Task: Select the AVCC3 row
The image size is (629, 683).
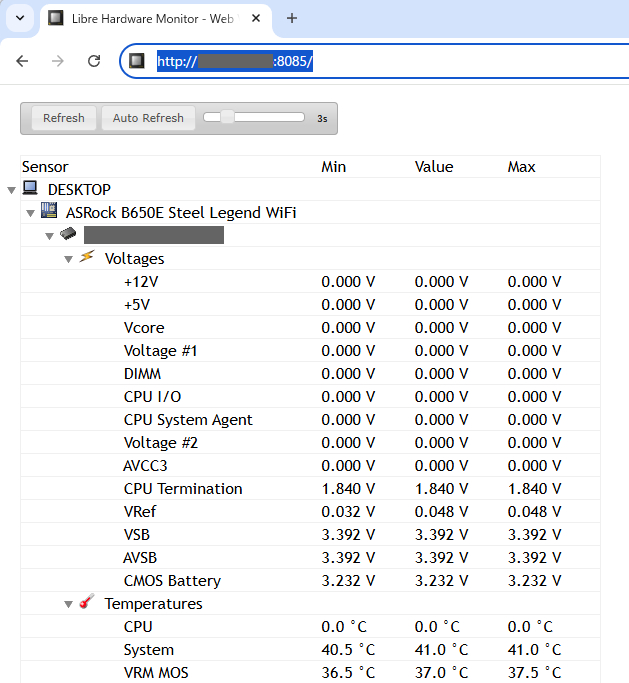Action: [x=310, y=466]
